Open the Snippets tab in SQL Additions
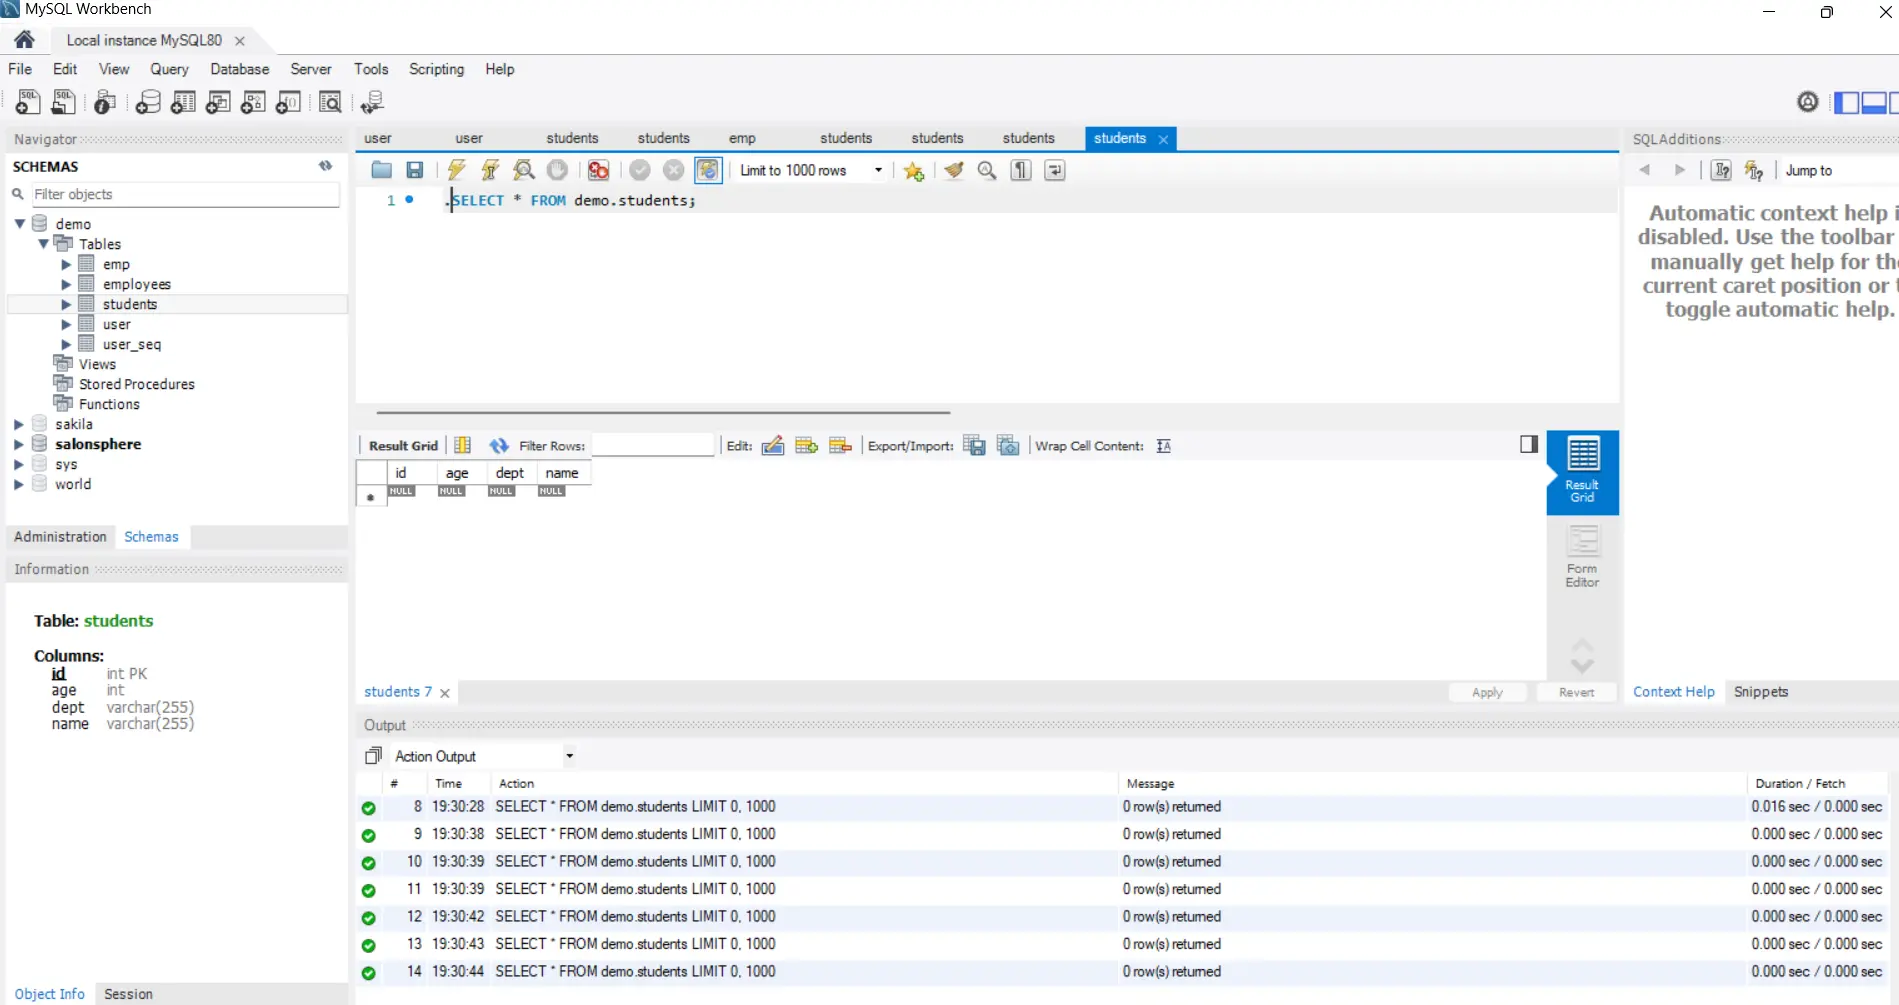This screenshot has width=1899, height=1005. coord(1760,692)
